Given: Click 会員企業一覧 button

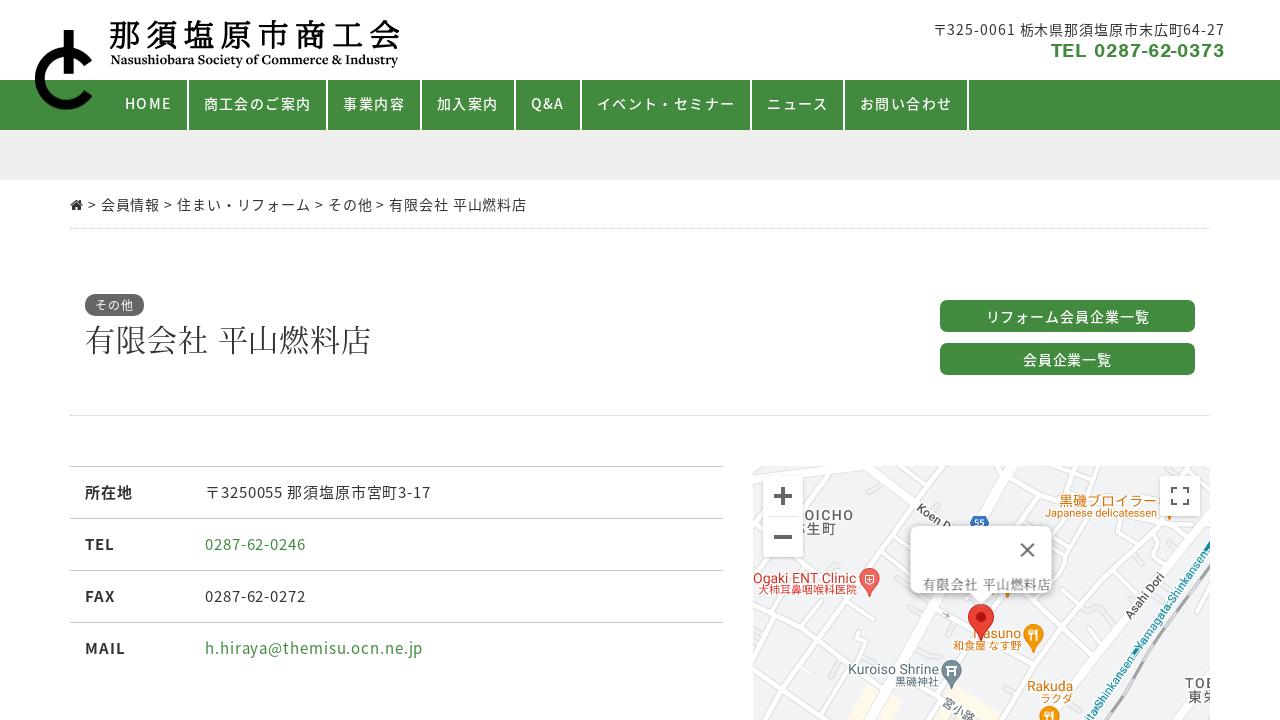Looking at the screenshot, I should [x=1067, y=359].
